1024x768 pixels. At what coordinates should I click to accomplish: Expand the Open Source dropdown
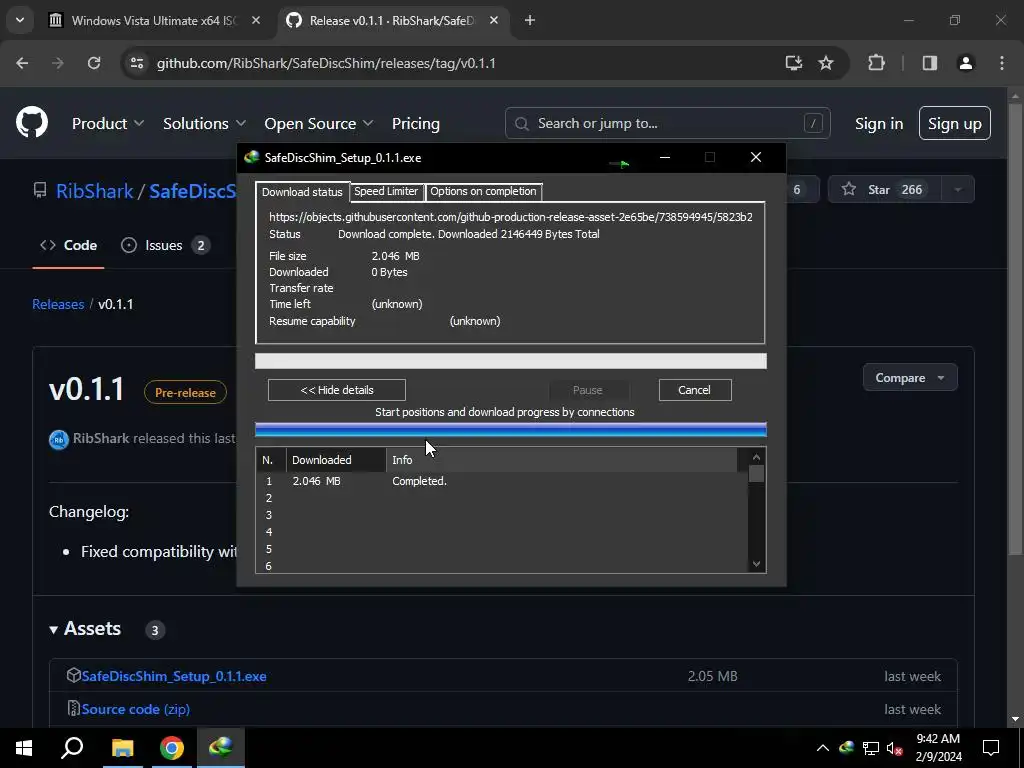pyautogui.click(x=319, y=123)
